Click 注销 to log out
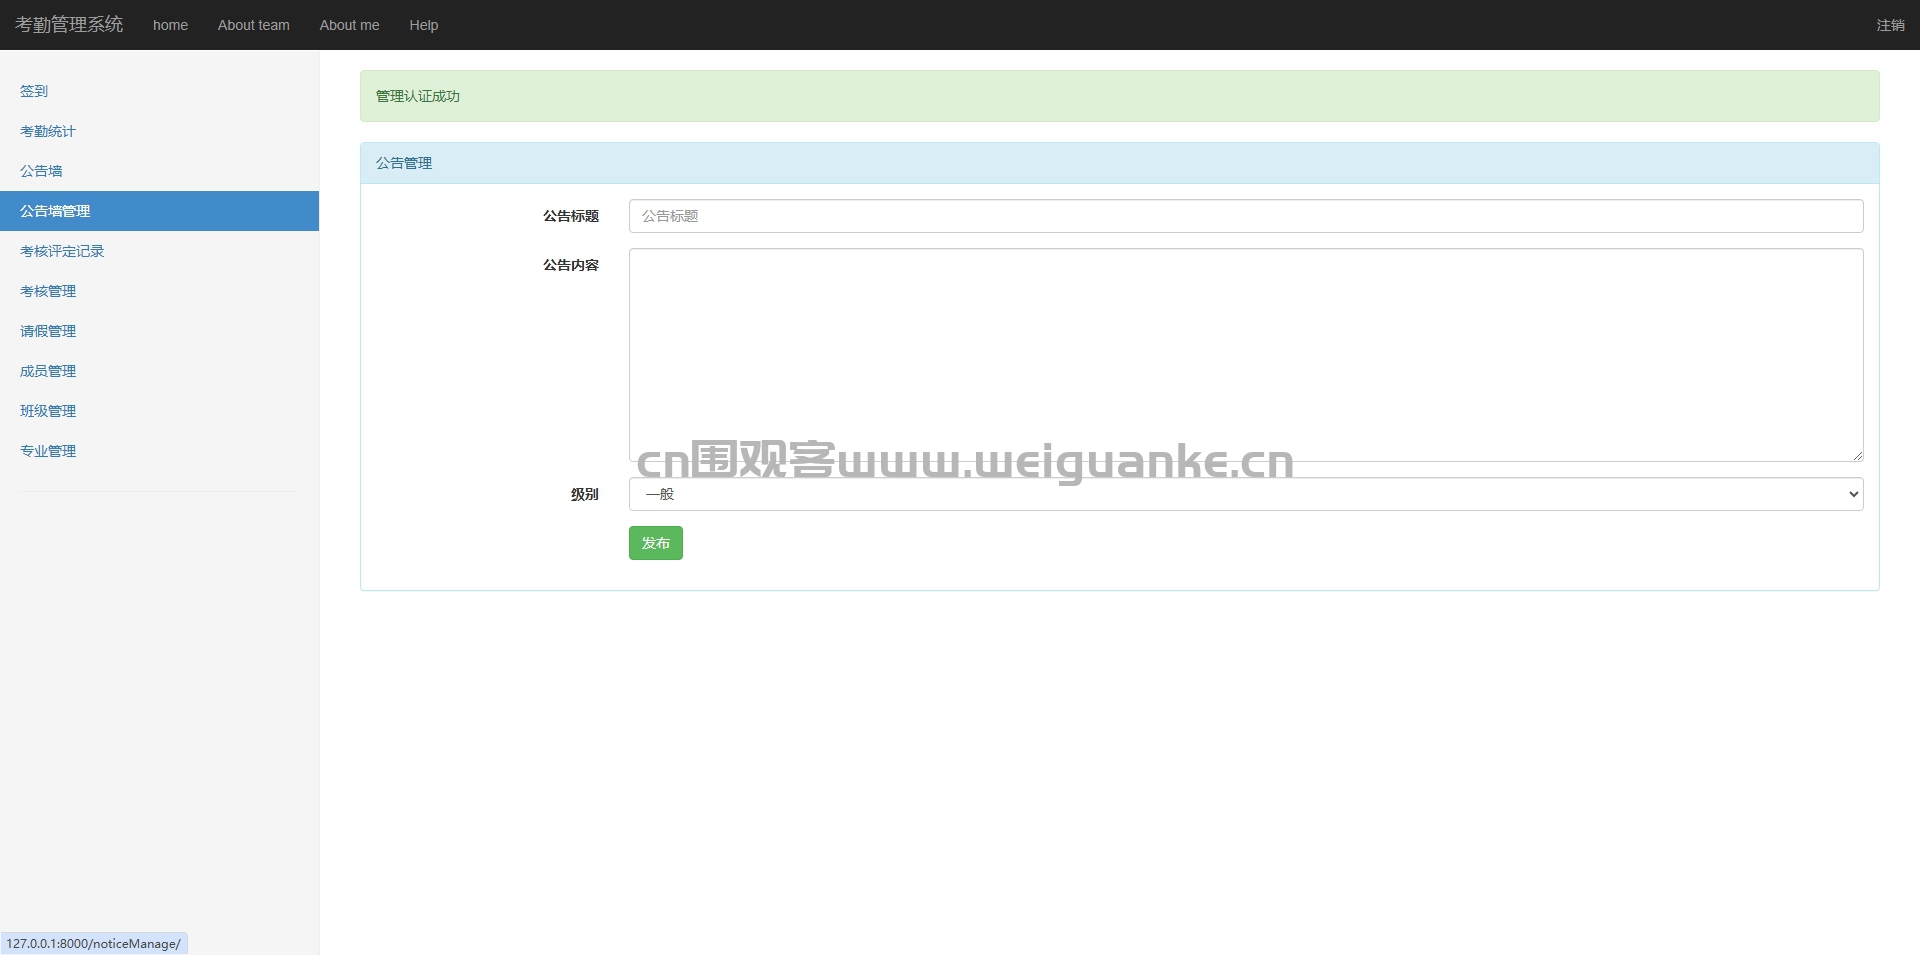Viewport: 1920px width, 955px height. tap(1890, 25)
